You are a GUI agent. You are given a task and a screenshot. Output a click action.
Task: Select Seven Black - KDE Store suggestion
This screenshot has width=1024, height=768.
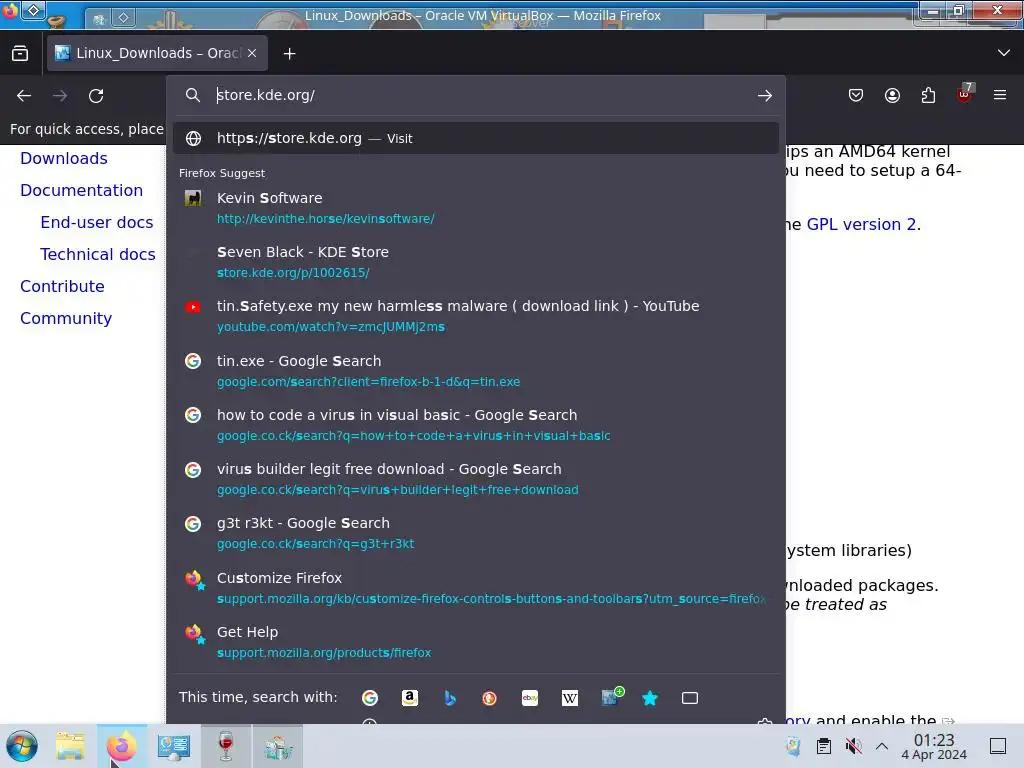pyautogui.click(x=476, y=262)
